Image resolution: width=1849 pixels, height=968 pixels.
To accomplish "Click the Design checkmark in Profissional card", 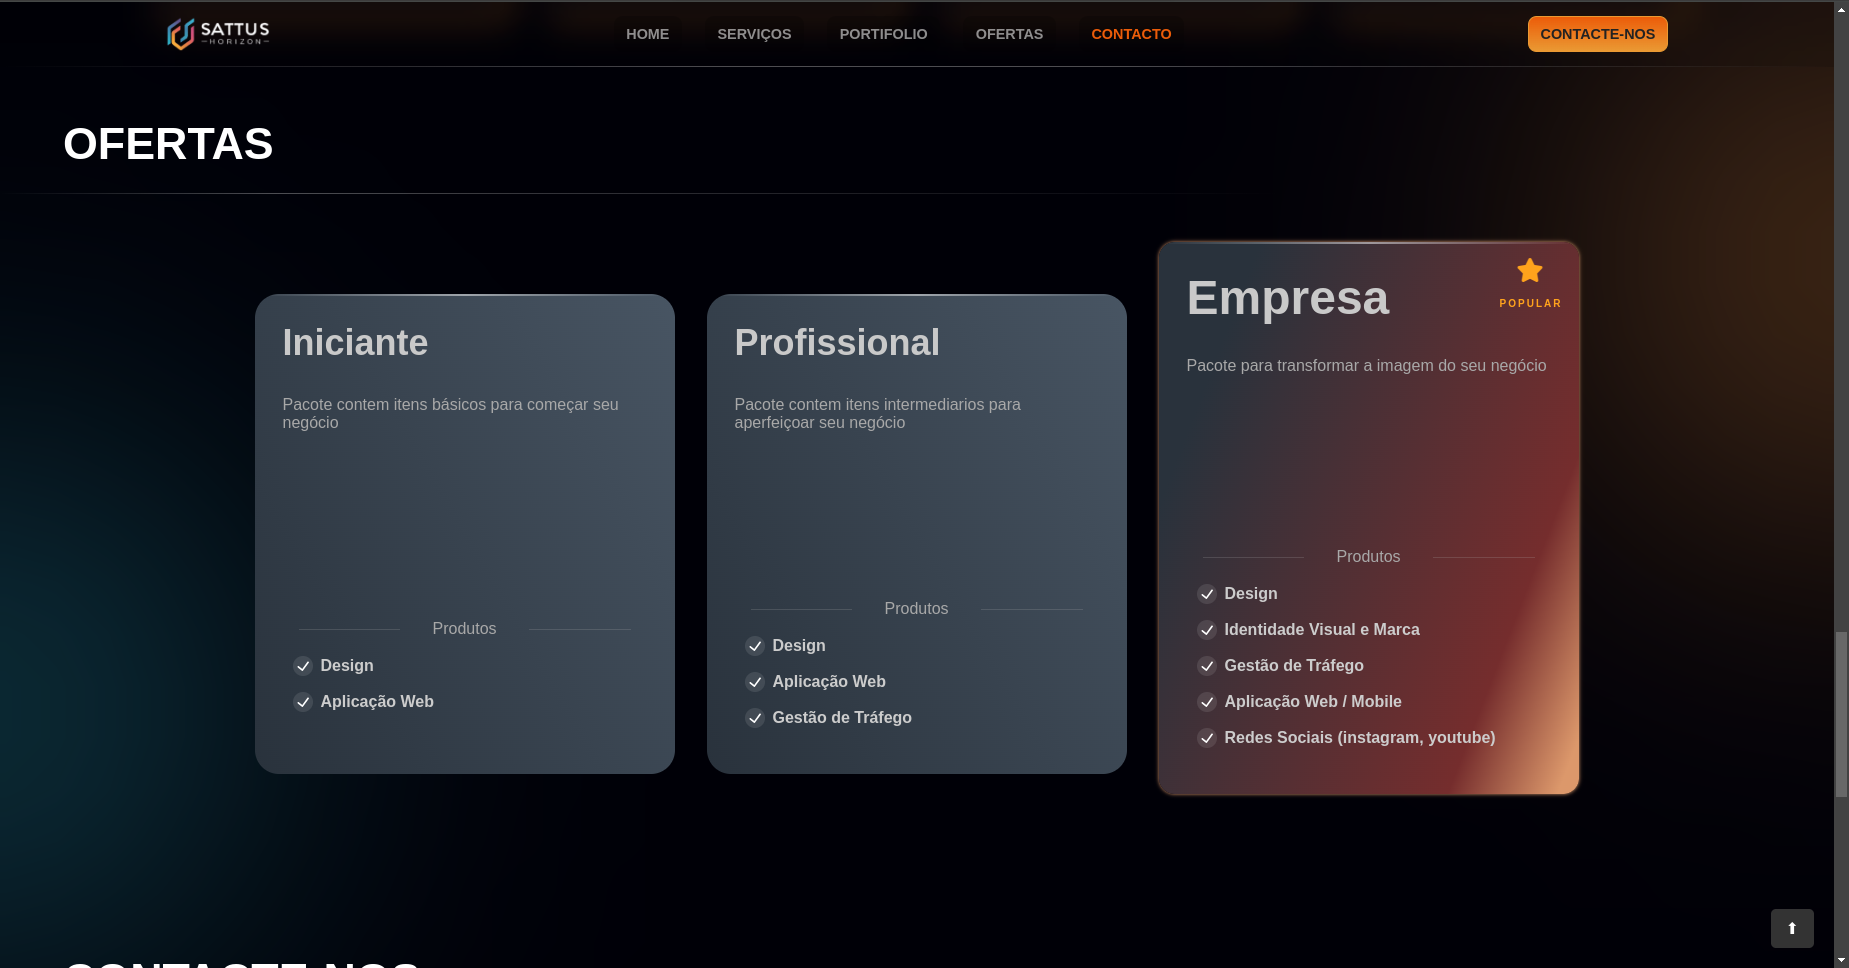I will click(x=755, y=646).
